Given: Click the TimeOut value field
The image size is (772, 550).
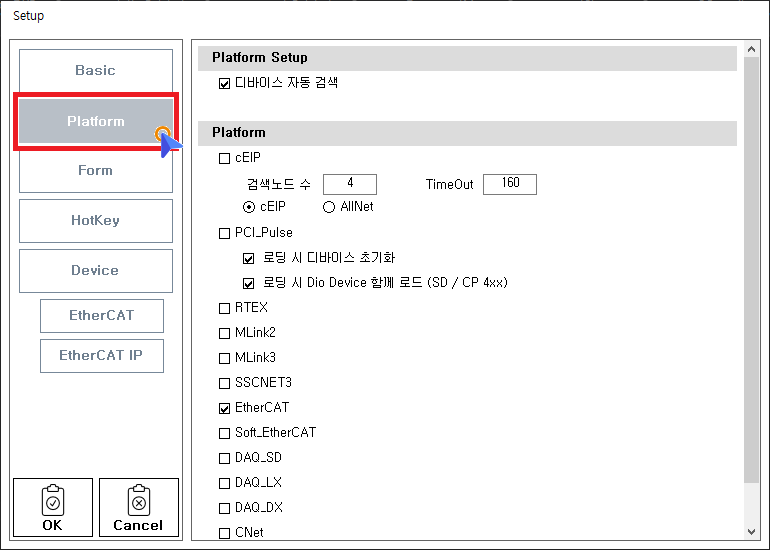Looking at the screenshot, I should (509, 184).
